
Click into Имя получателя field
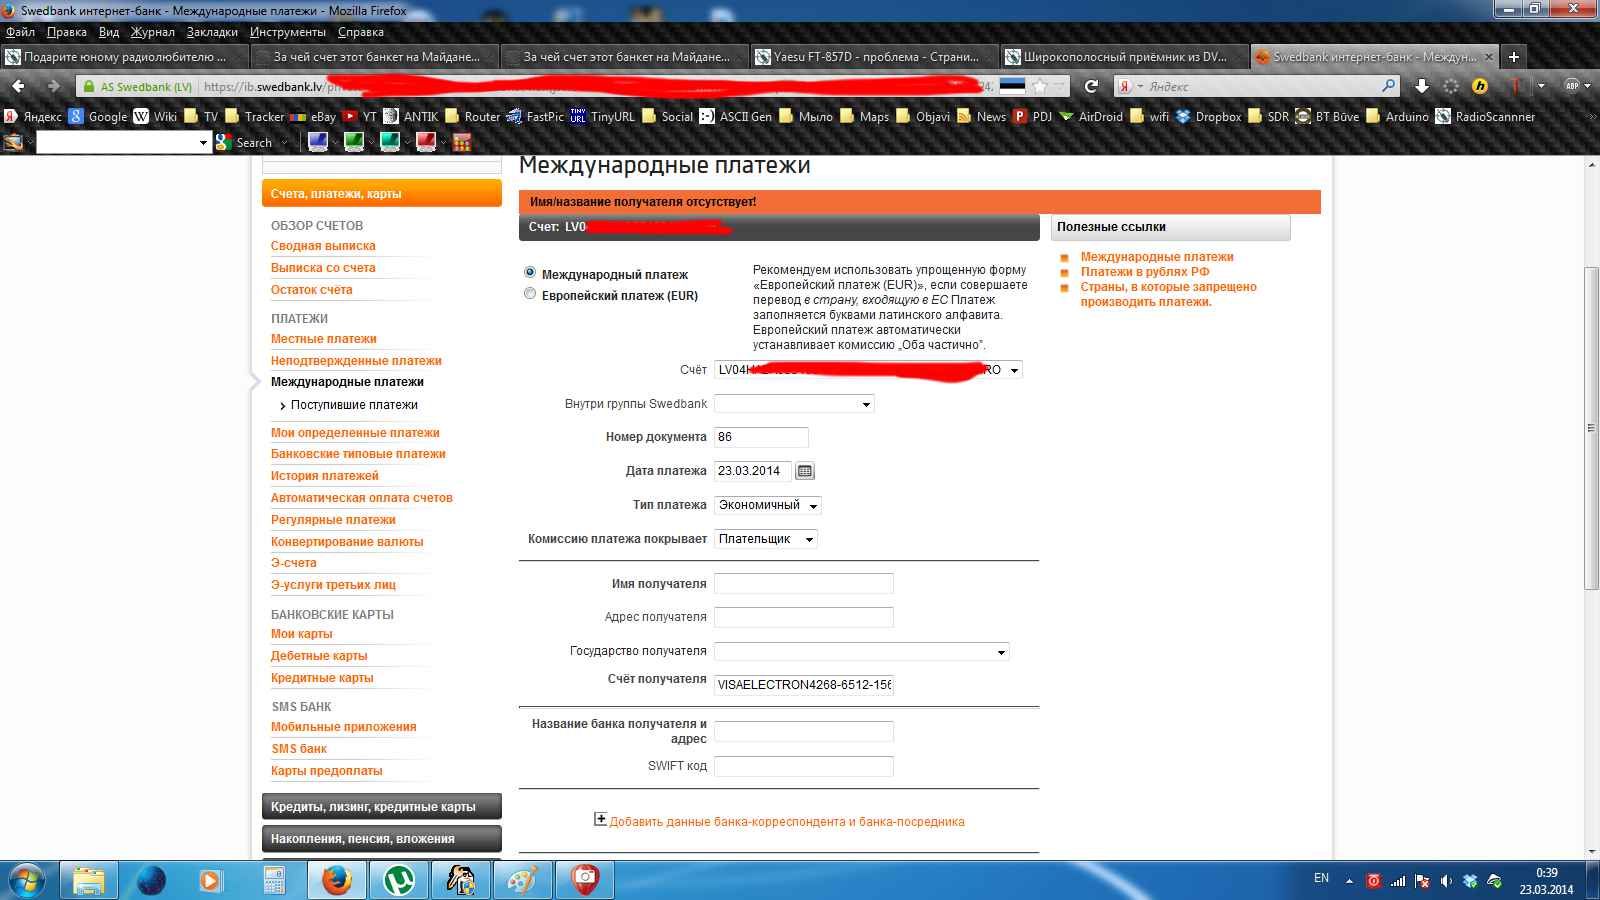coord(804,584)
